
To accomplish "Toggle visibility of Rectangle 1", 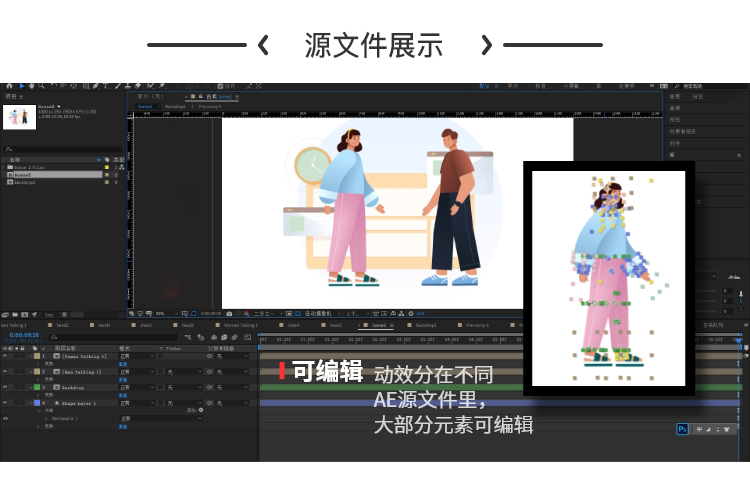I will coord(5,418).
